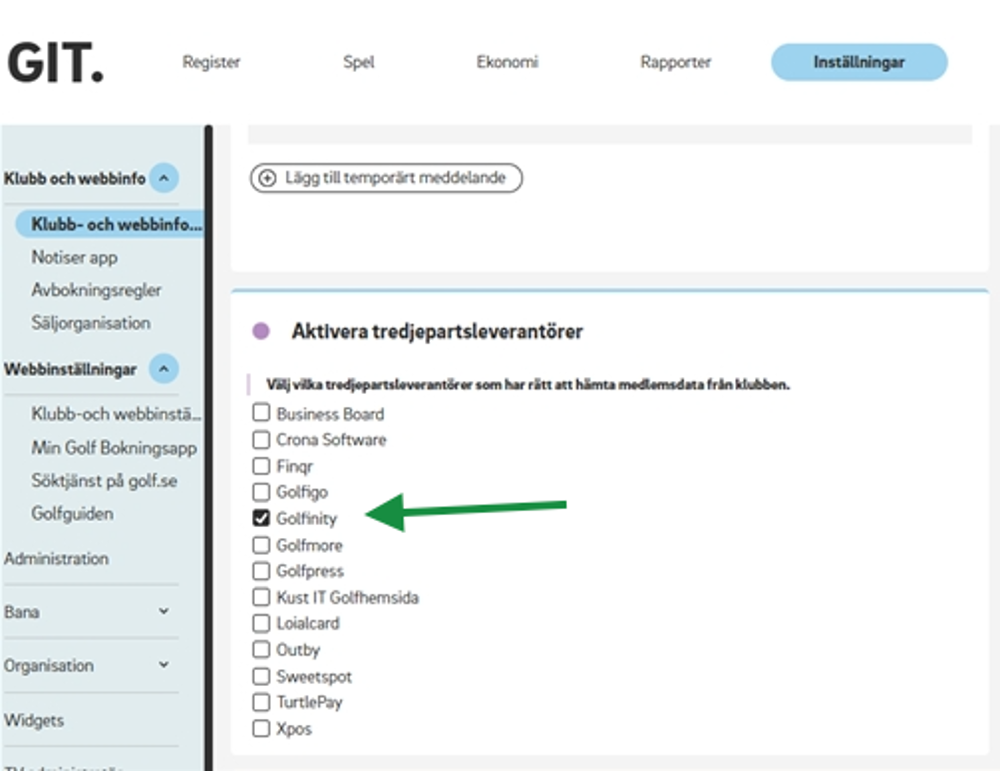Click the Bana section label

point(22,612)
